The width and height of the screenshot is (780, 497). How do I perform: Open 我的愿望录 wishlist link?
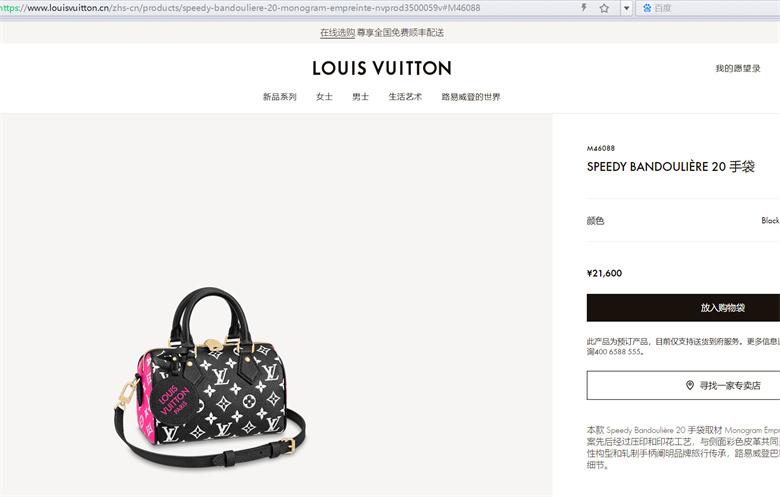[x=738, y=69]
